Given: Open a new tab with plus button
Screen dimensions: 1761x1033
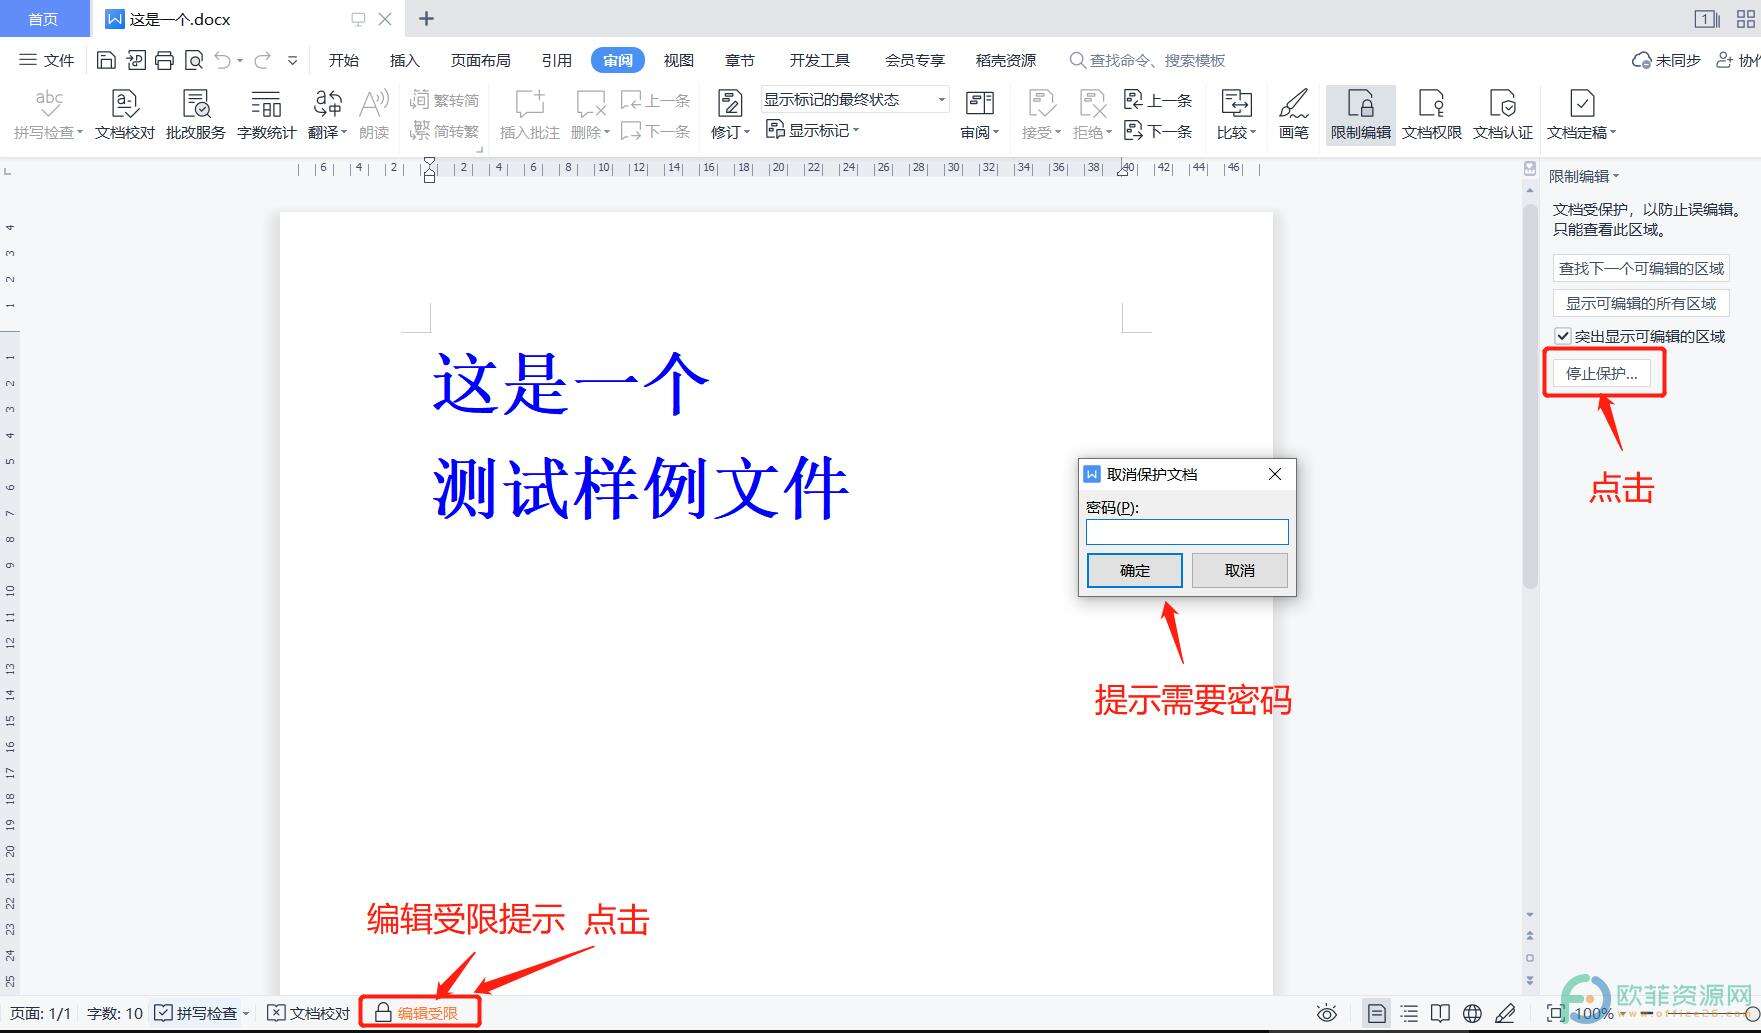Looking at the screenshot, I should point(426,18).
